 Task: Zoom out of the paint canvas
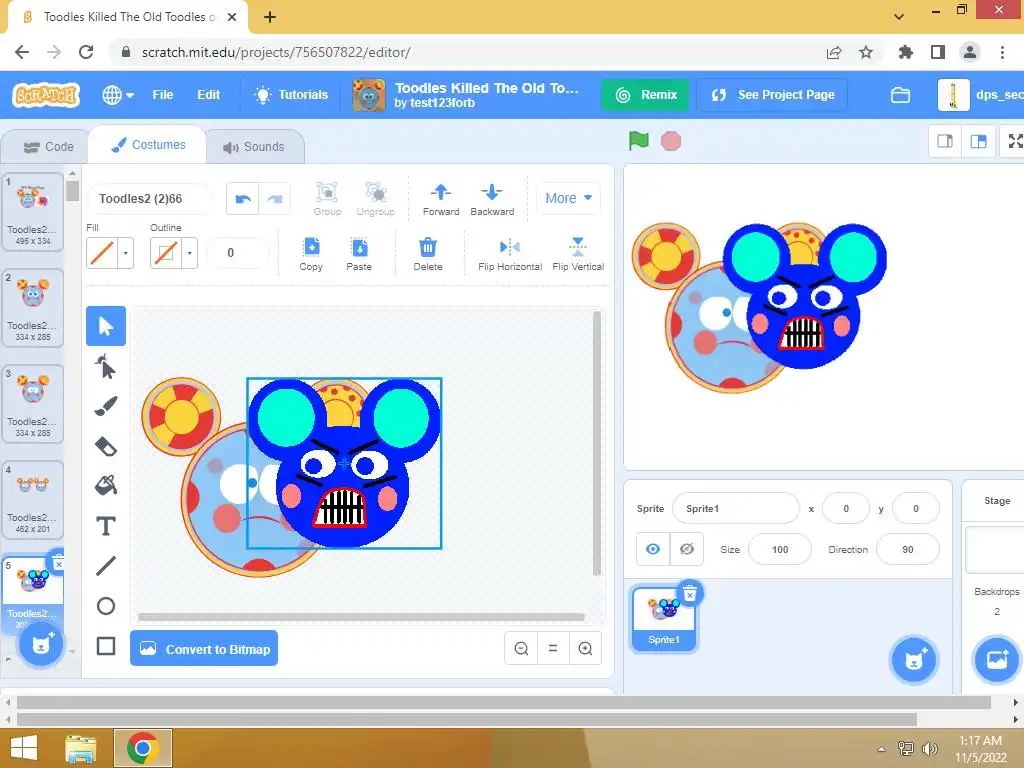coord(521,648)
